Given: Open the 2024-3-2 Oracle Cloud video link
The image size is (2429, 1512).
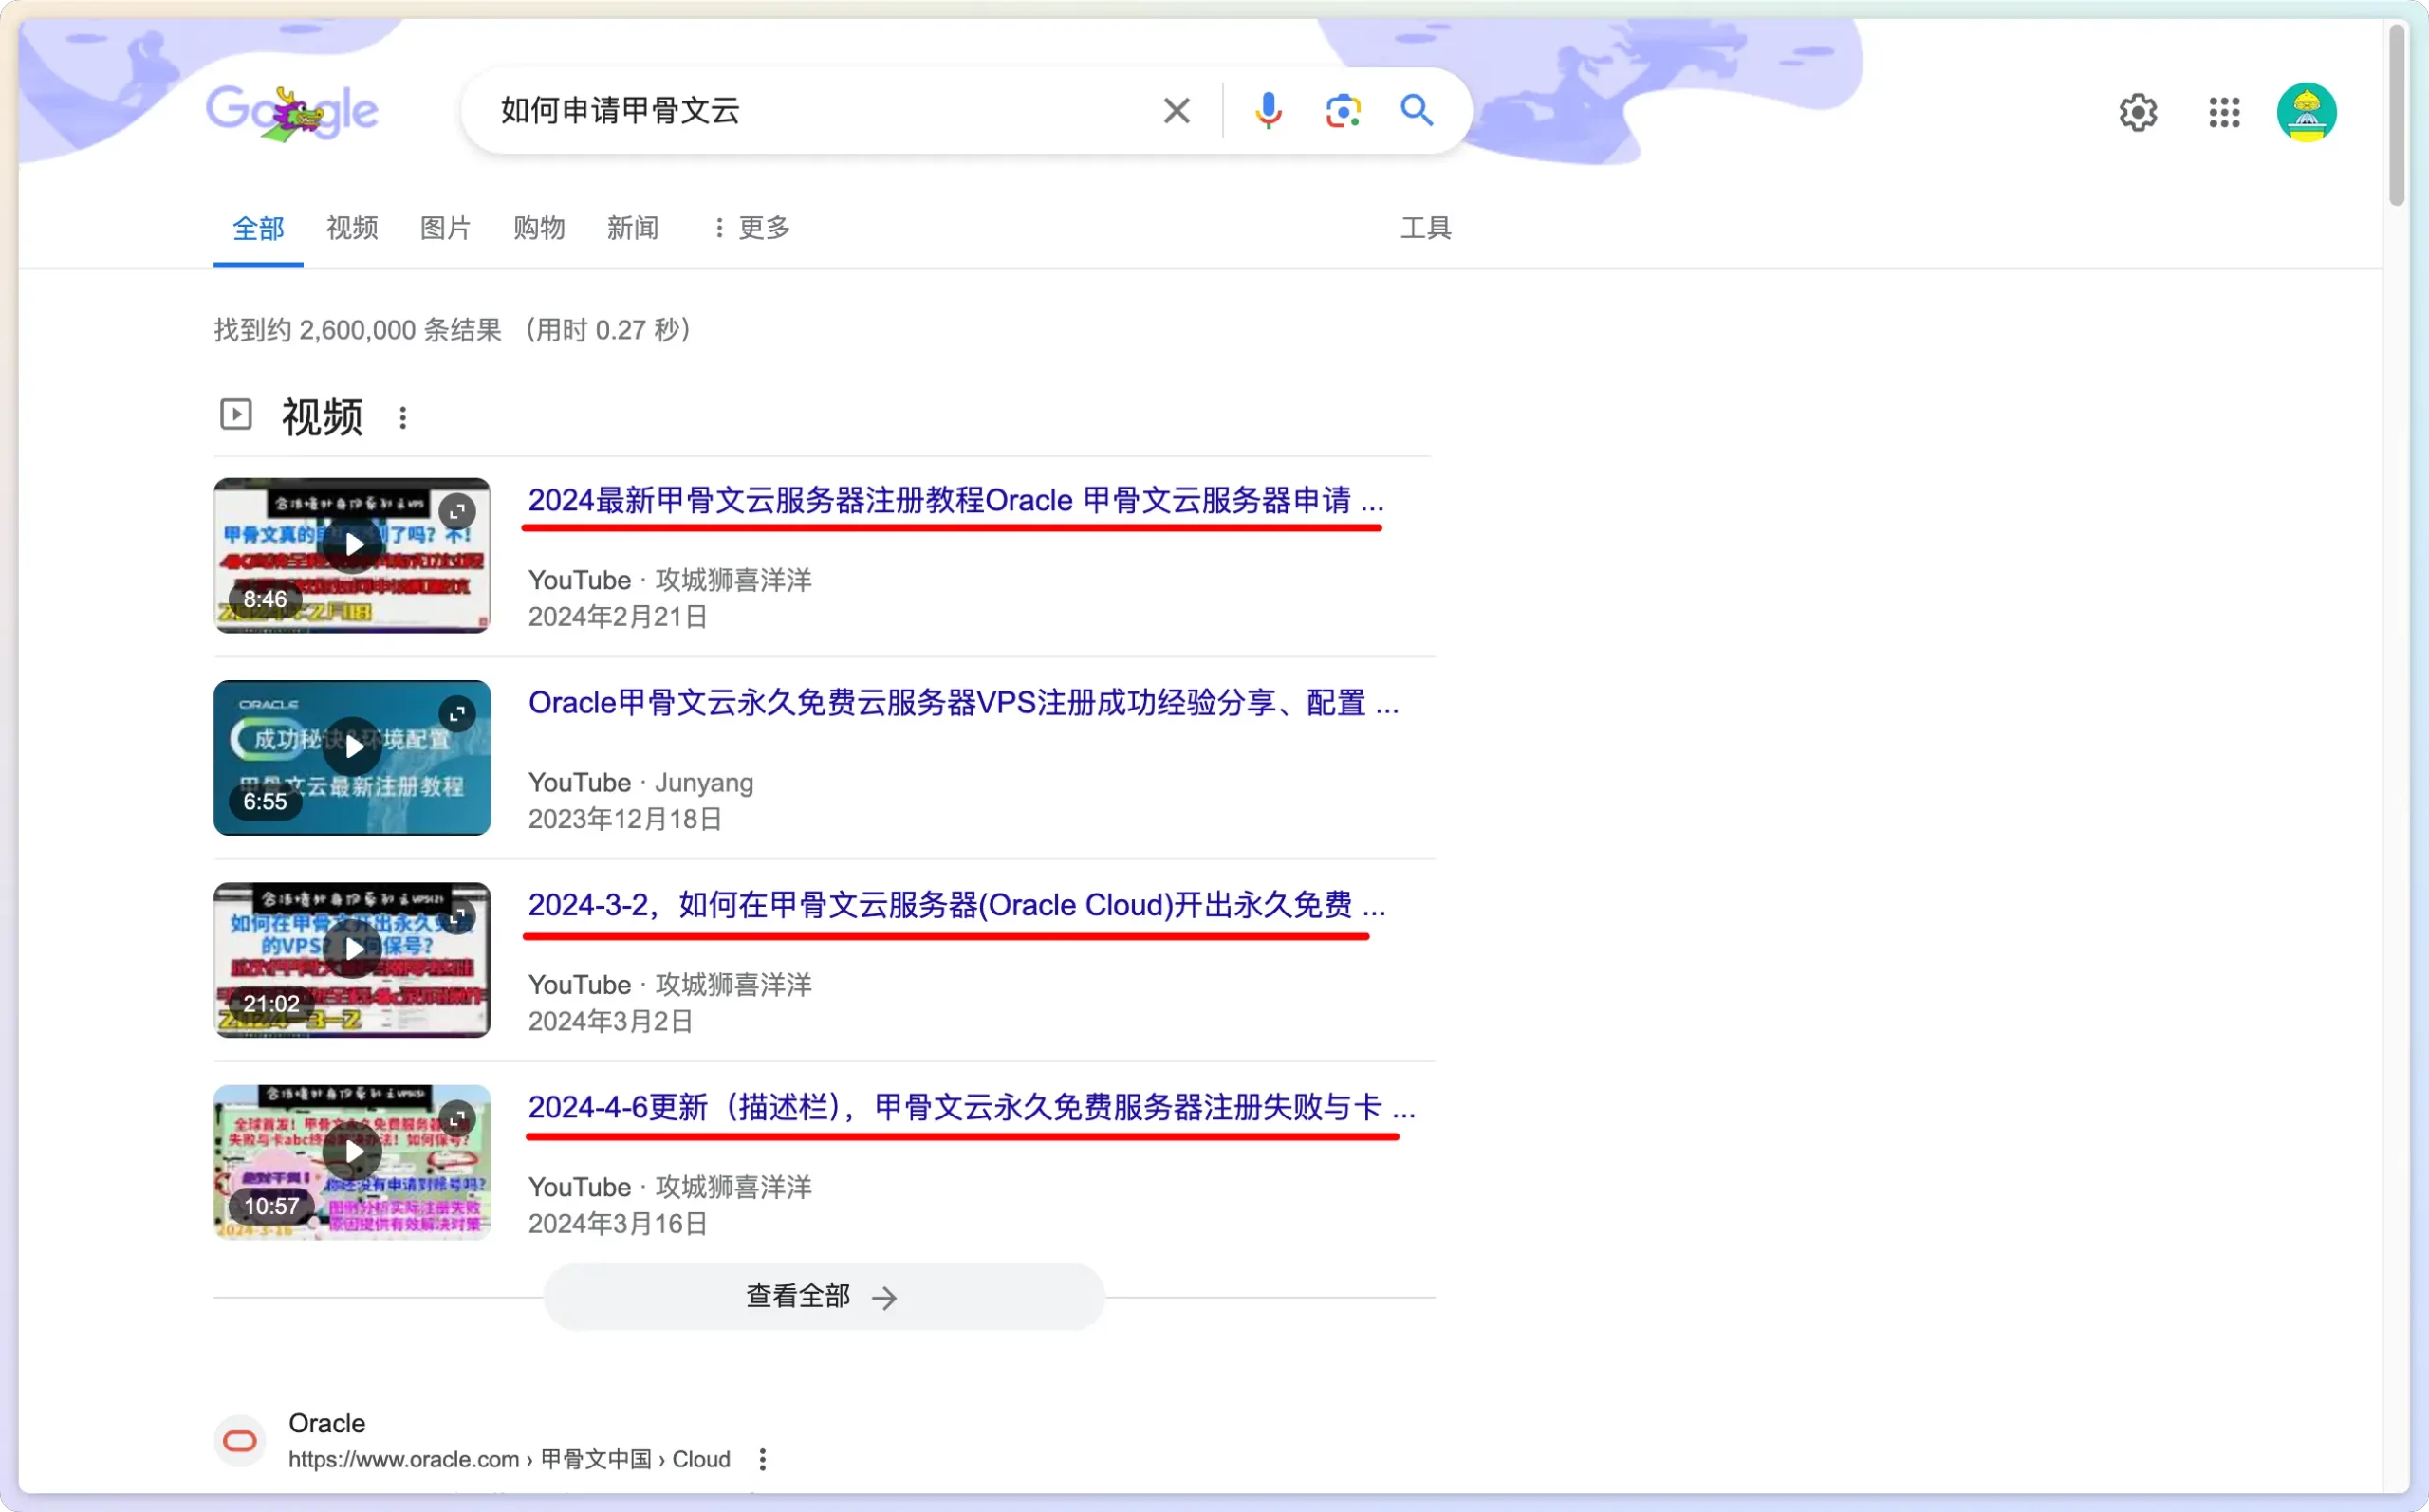Looking at the screenshot, I should coord(956,905).
